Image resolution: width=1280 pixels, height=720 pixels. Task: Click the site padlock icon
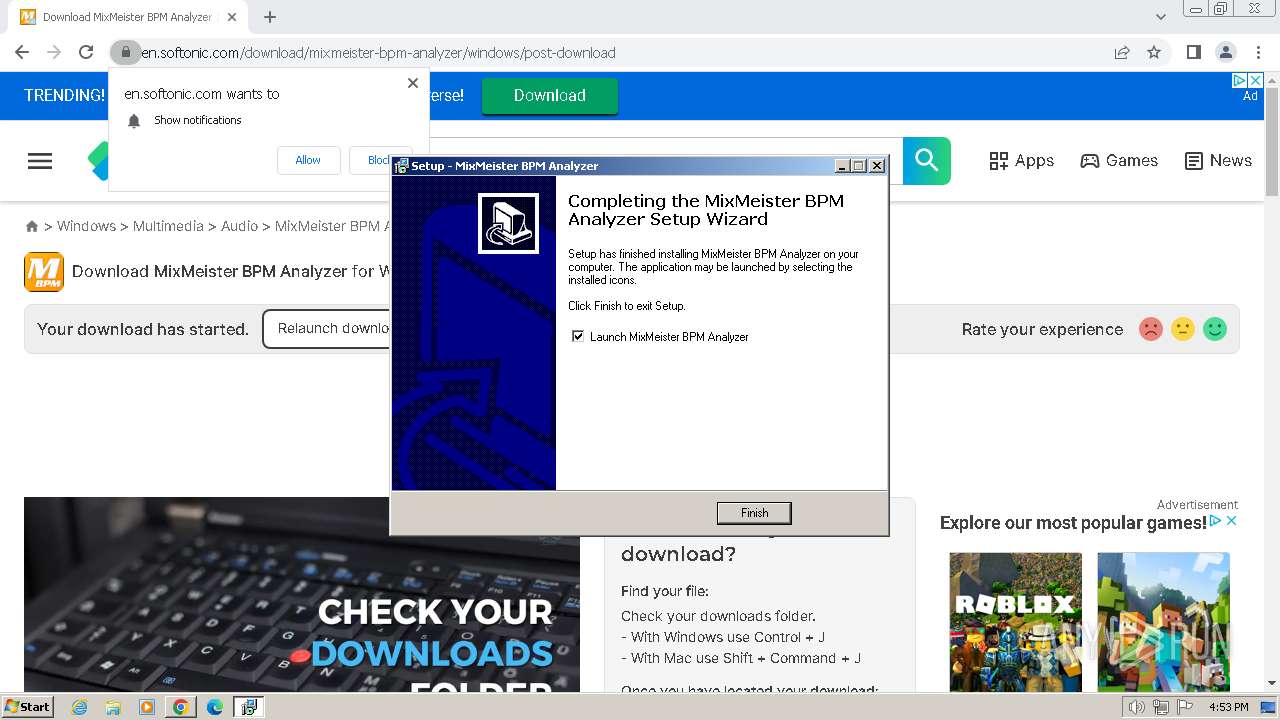click(x=125, y=52)
